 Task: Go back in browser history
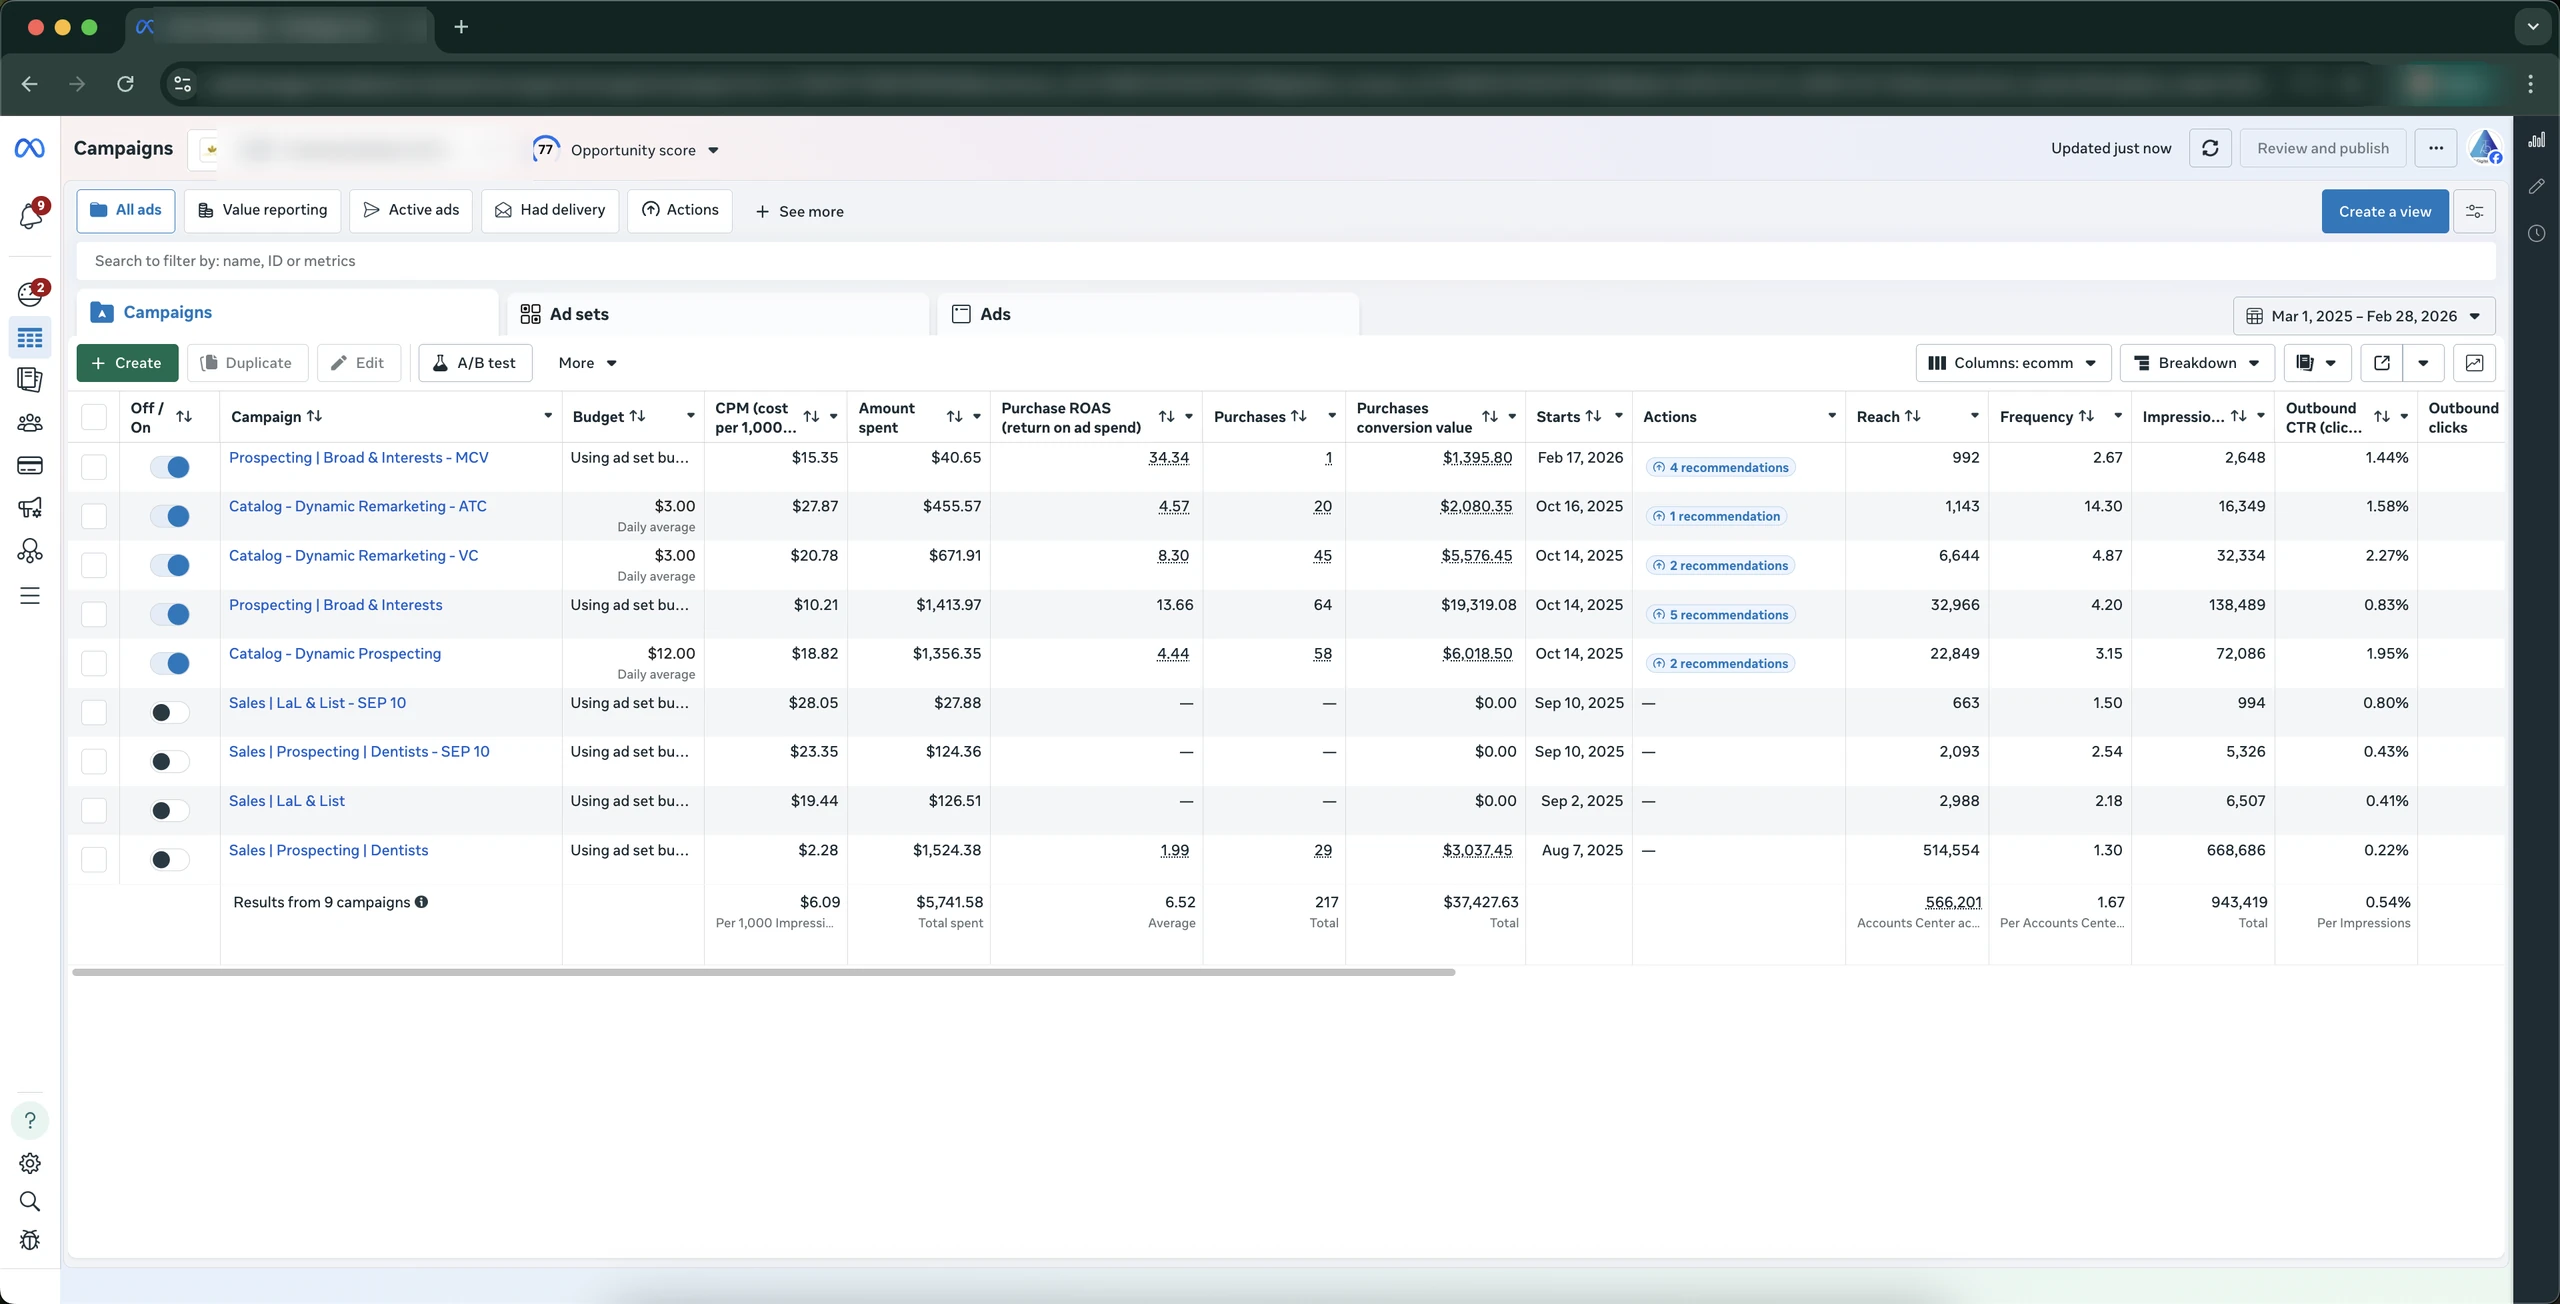click(x=30, y=84)
